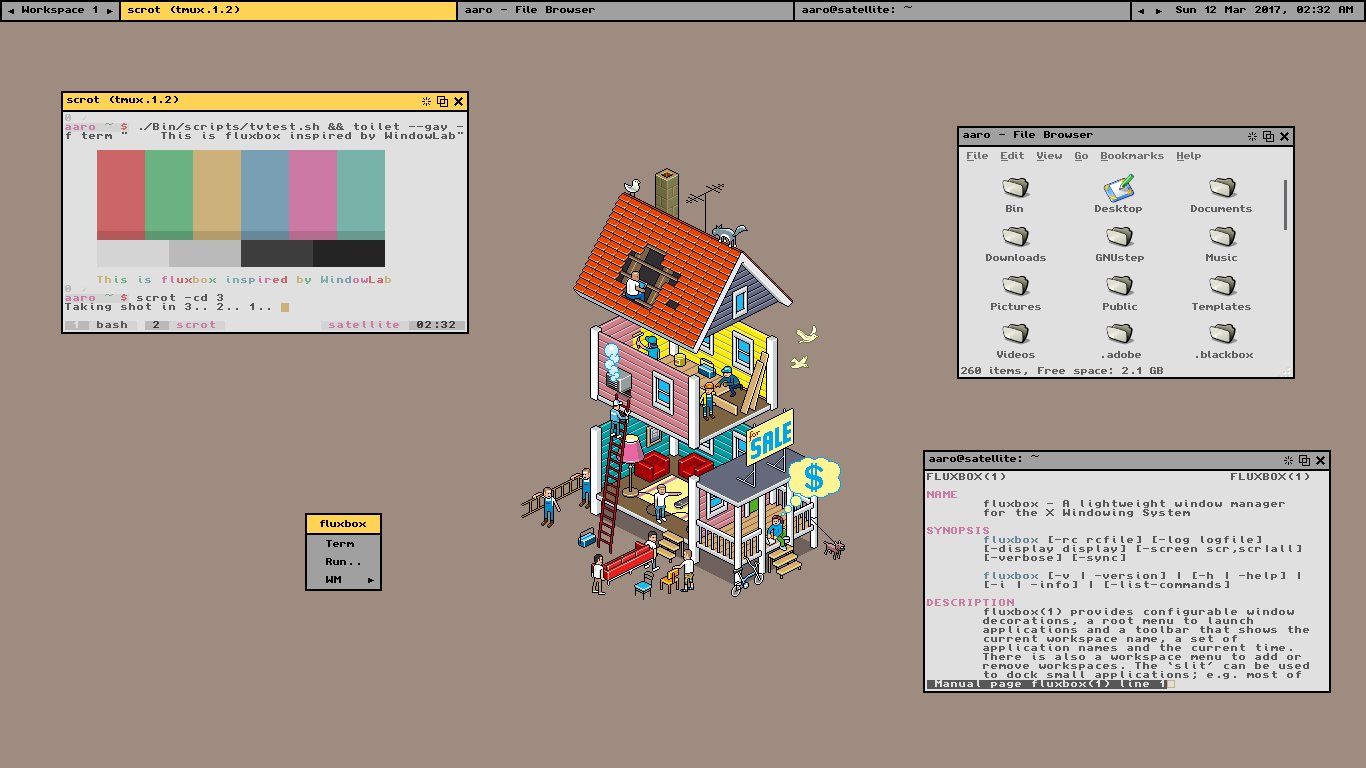1366x768 pixels.
Task: Click the Workspace 1 label in toolbar
Action: [x=60, y=10]
